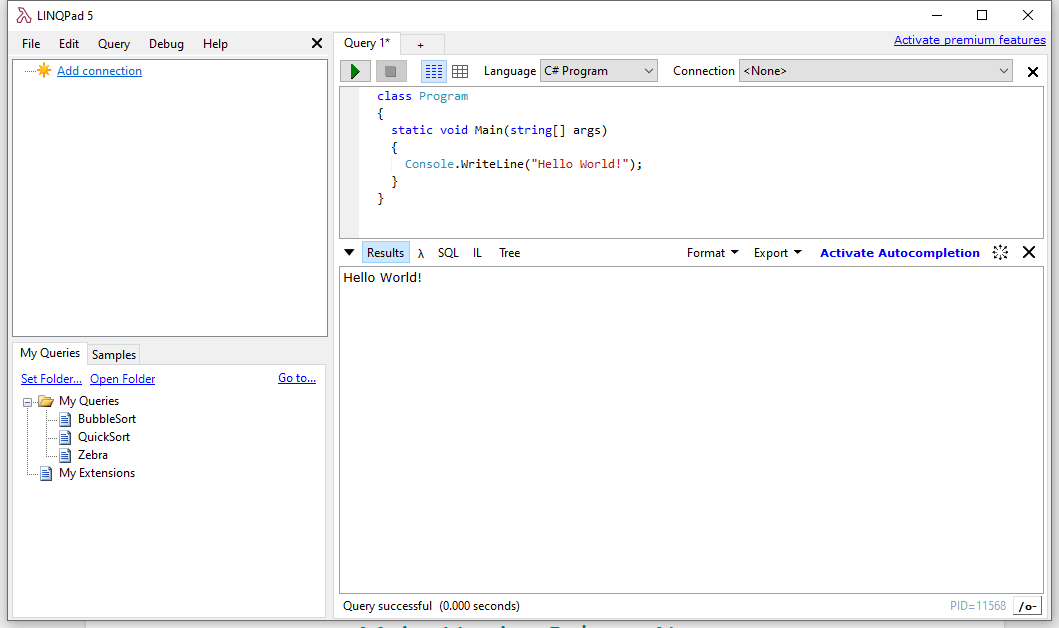The image size is (1059, 628).
Task: Switch to the SQL output tab
Action: coord(448,253)
